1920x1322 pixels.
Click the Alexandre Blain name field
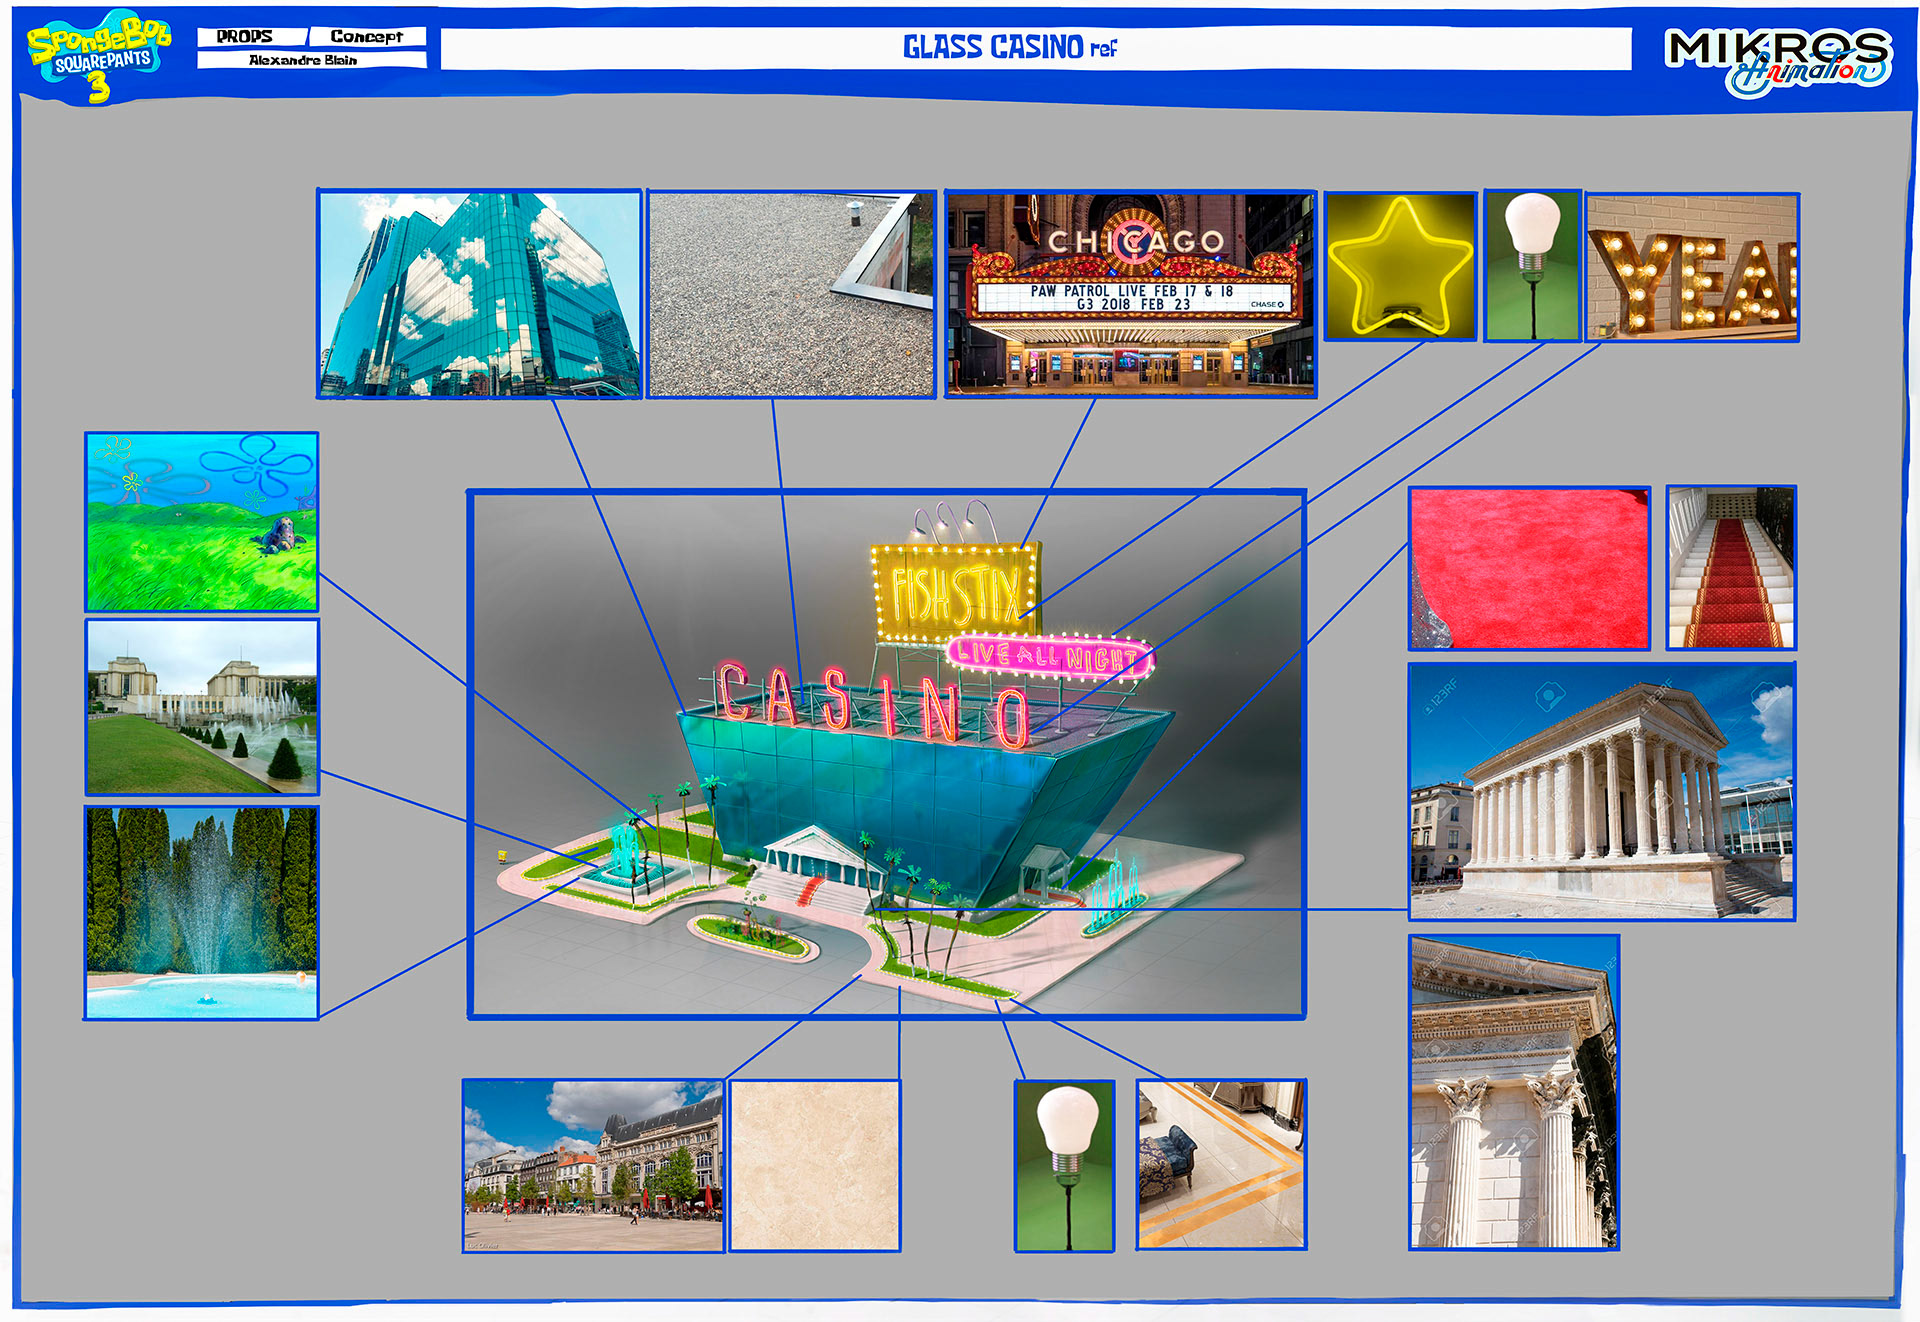pos(303,60)
